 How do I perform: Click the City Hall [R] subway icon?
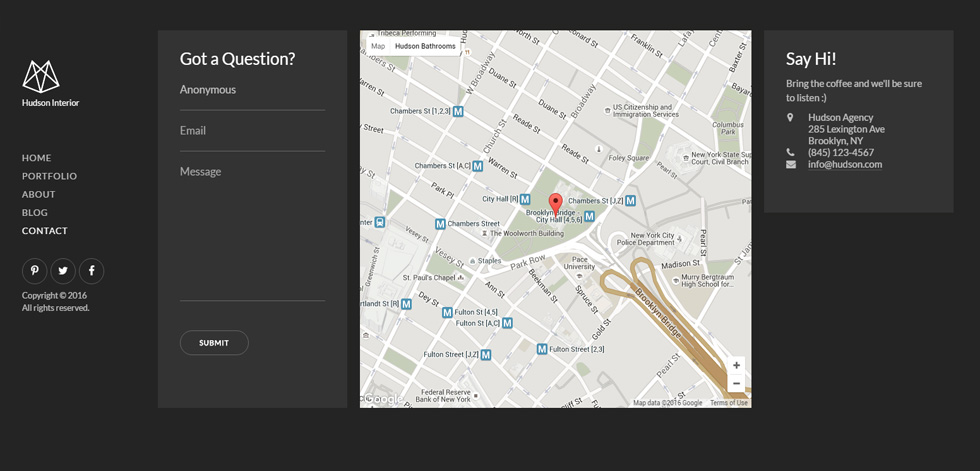(525, 199)
